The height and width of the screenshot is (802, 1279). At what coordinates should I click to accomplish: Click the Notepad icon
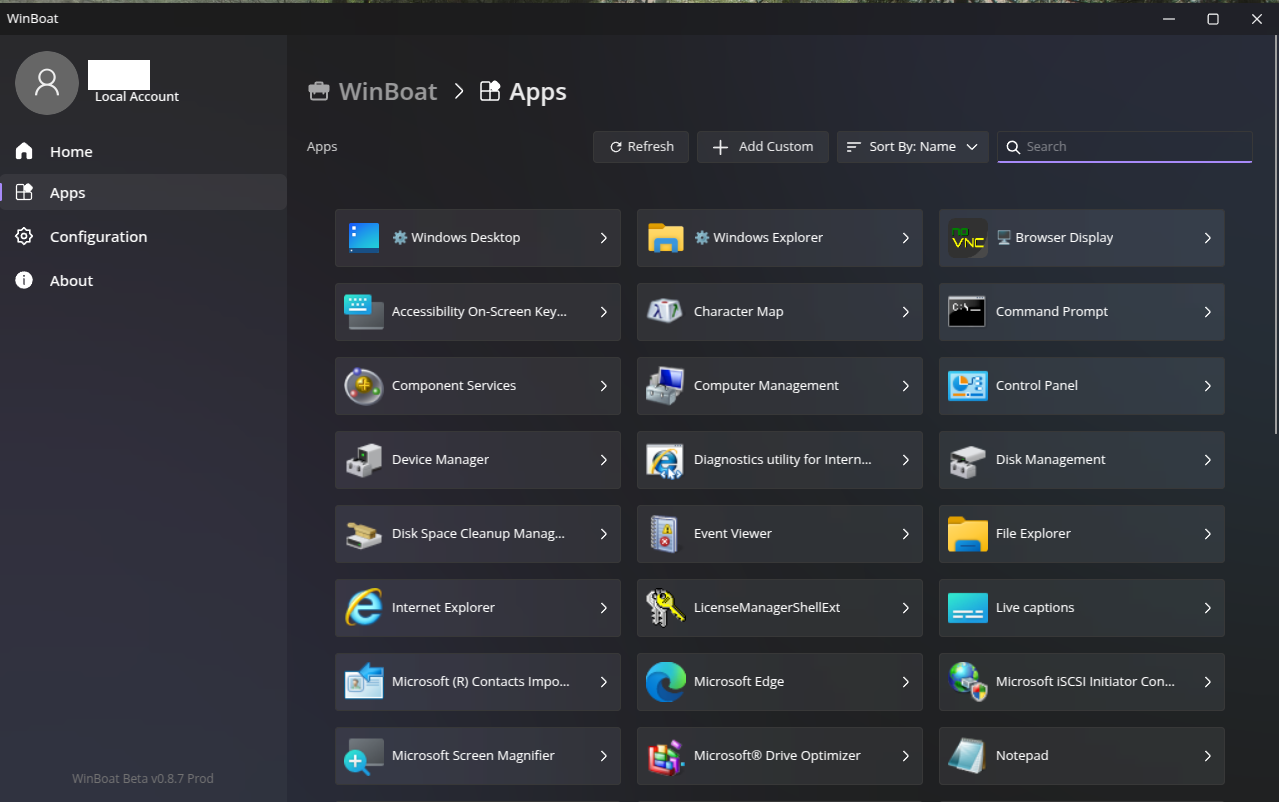968,756
